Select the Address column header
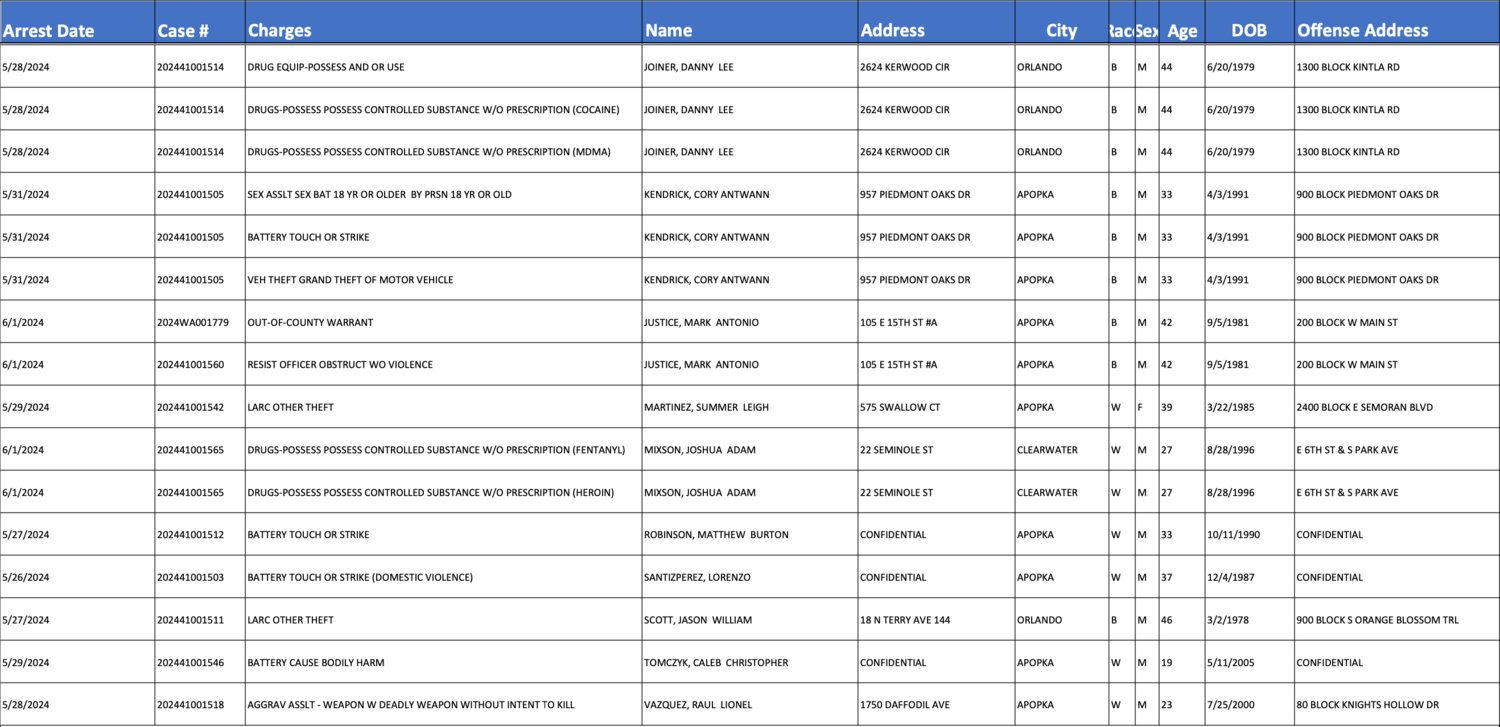This screenshot has width=1500, height=727. pos(936,22)
